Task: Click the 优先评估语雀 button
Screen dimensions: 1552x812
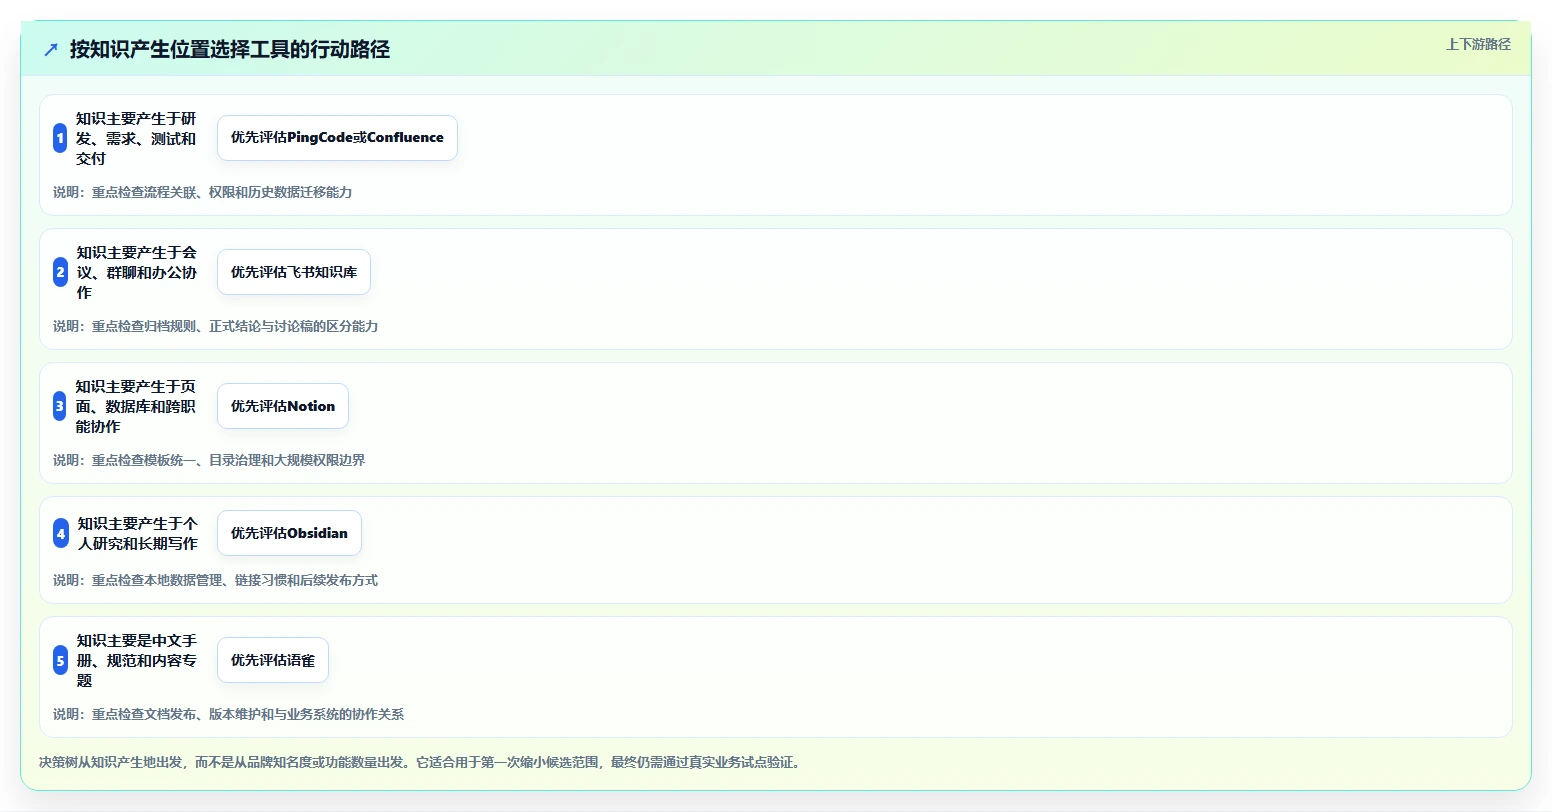Action: point(273,660)
